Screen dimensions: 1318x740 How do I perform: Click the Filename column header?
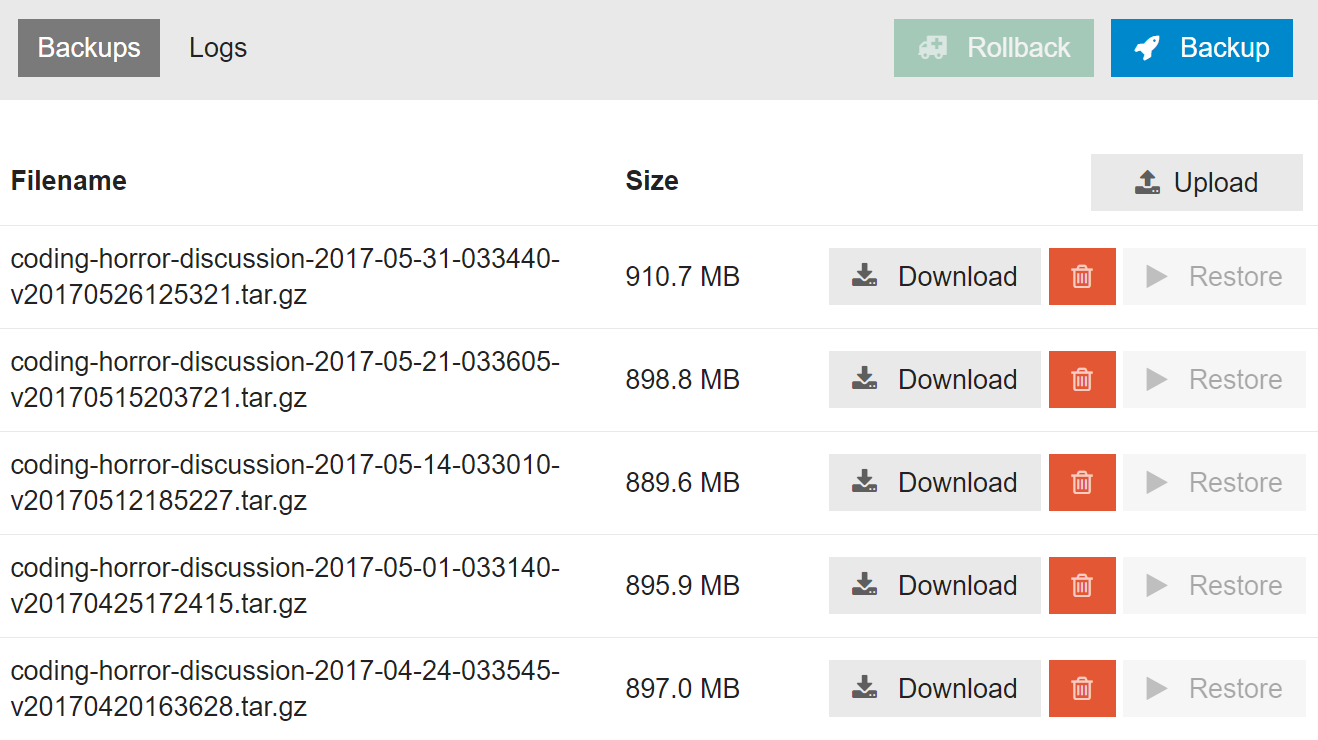click(x=68, y=180)
